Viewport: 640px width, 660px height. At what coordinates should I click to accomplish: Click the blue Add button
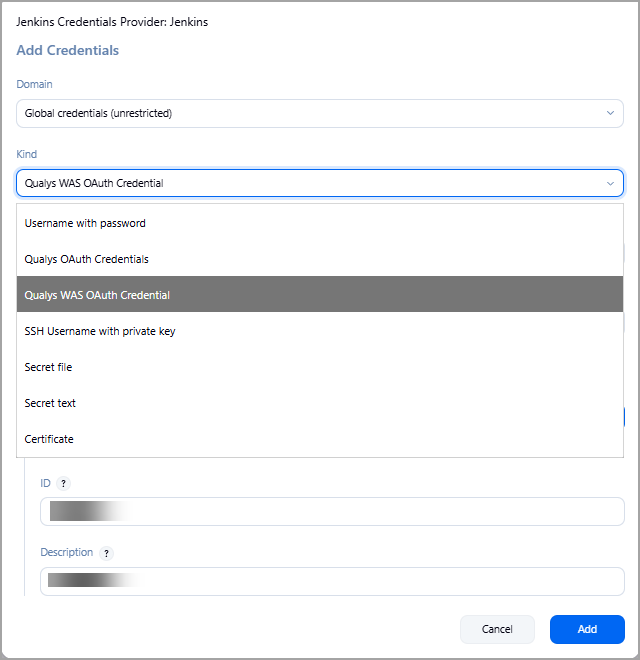tap(587, 629)
